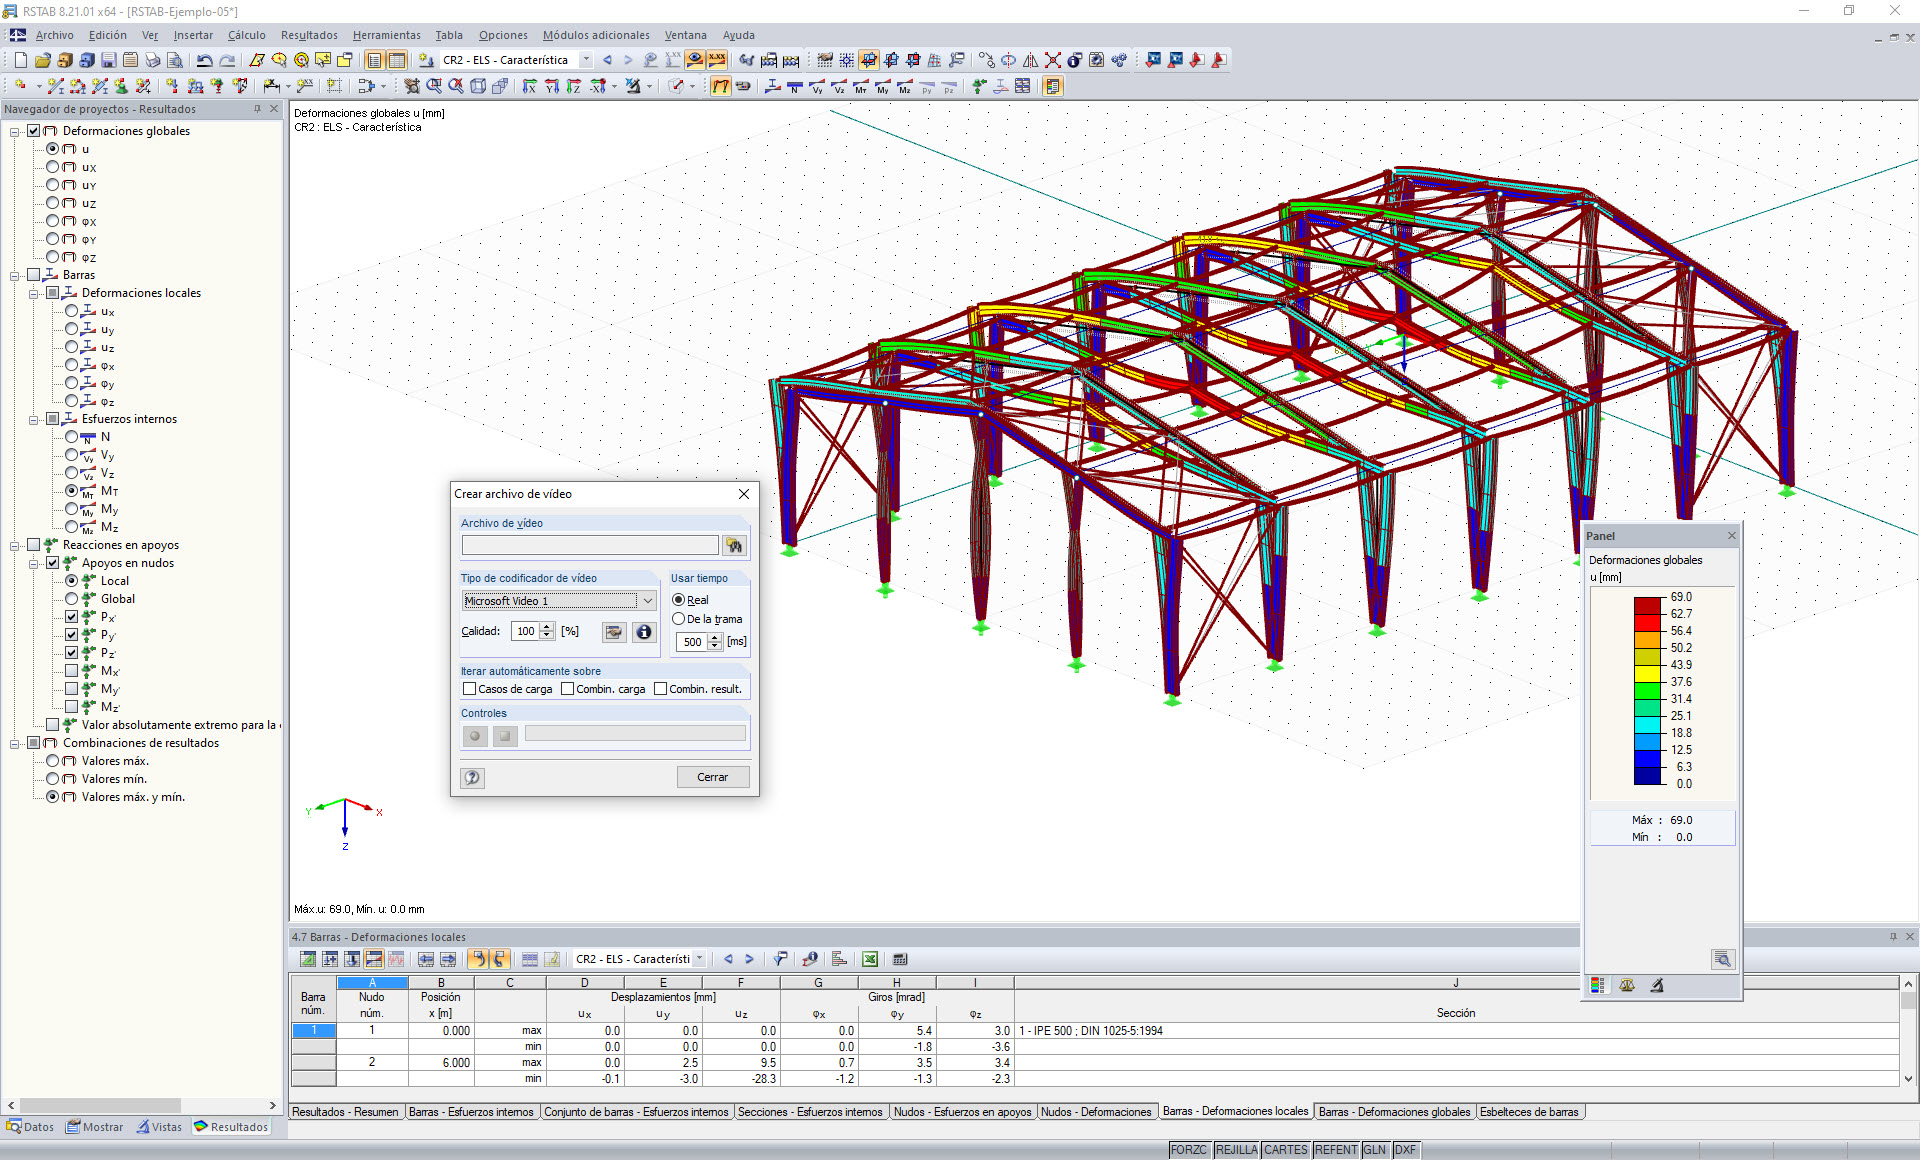This screenshot has width=1920, height=1160.
Task: Click the magnifier icon in the results Panel
Action: 1722,959
